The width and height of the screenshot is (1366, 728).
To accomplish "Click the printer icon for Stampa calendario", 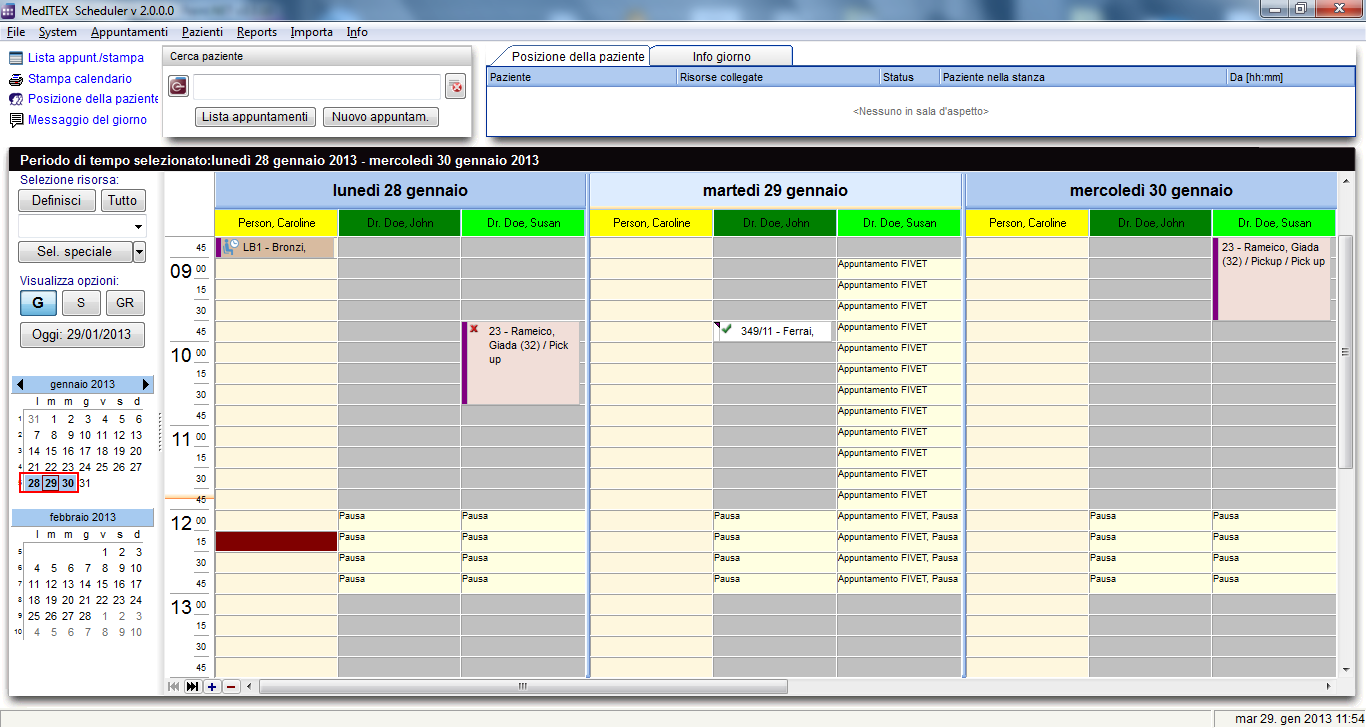I will tap(16, 79).
